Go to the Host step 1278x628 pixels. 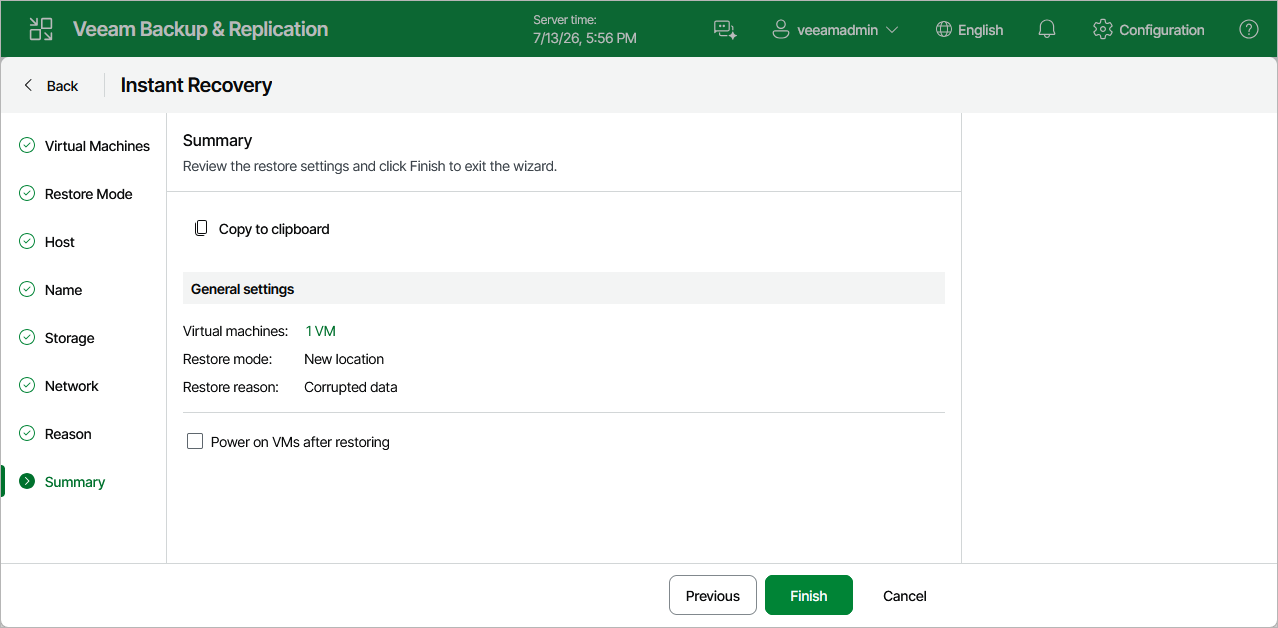[x=60, y=242]
